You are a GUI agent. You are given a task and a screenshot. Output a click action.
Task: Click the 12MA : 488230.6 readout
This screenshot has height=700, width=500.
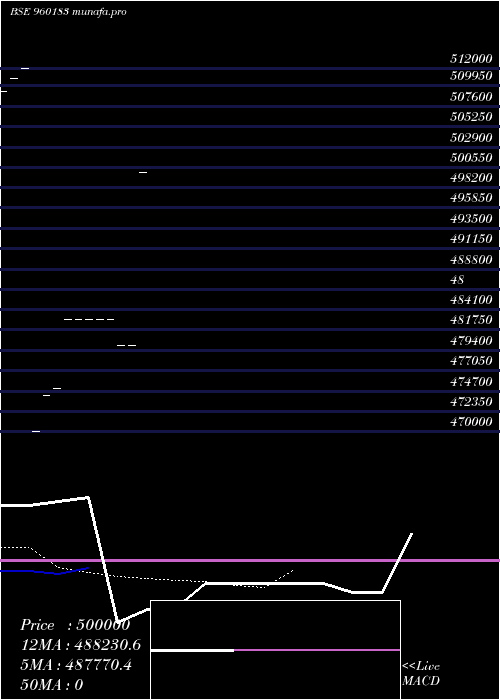point(80,645)
